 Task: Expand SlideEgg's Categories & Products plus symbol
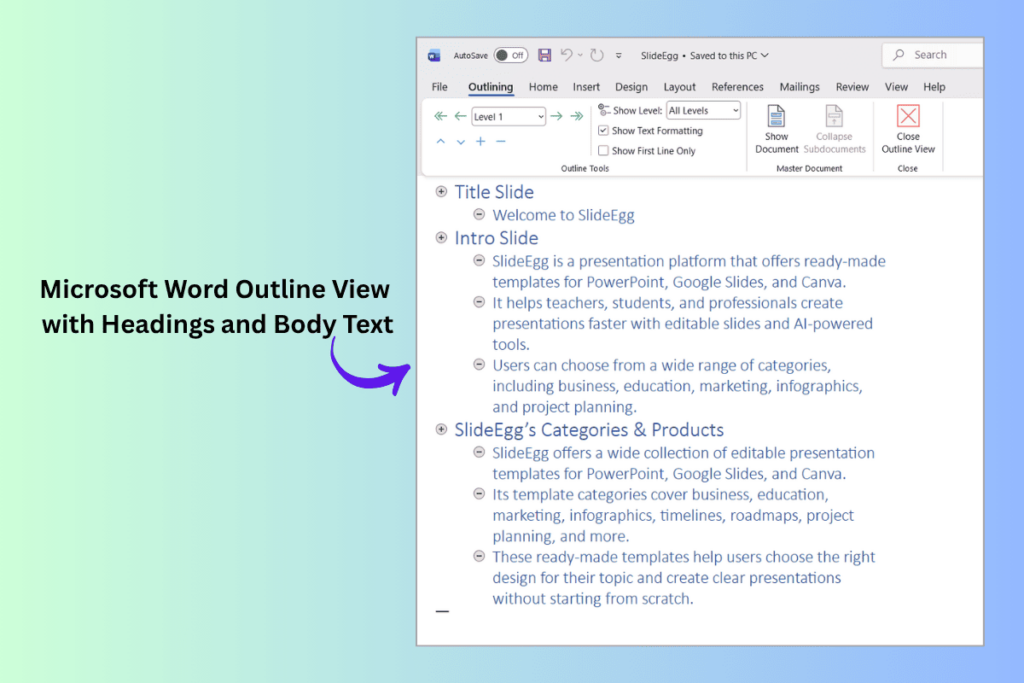click(441, 429)
